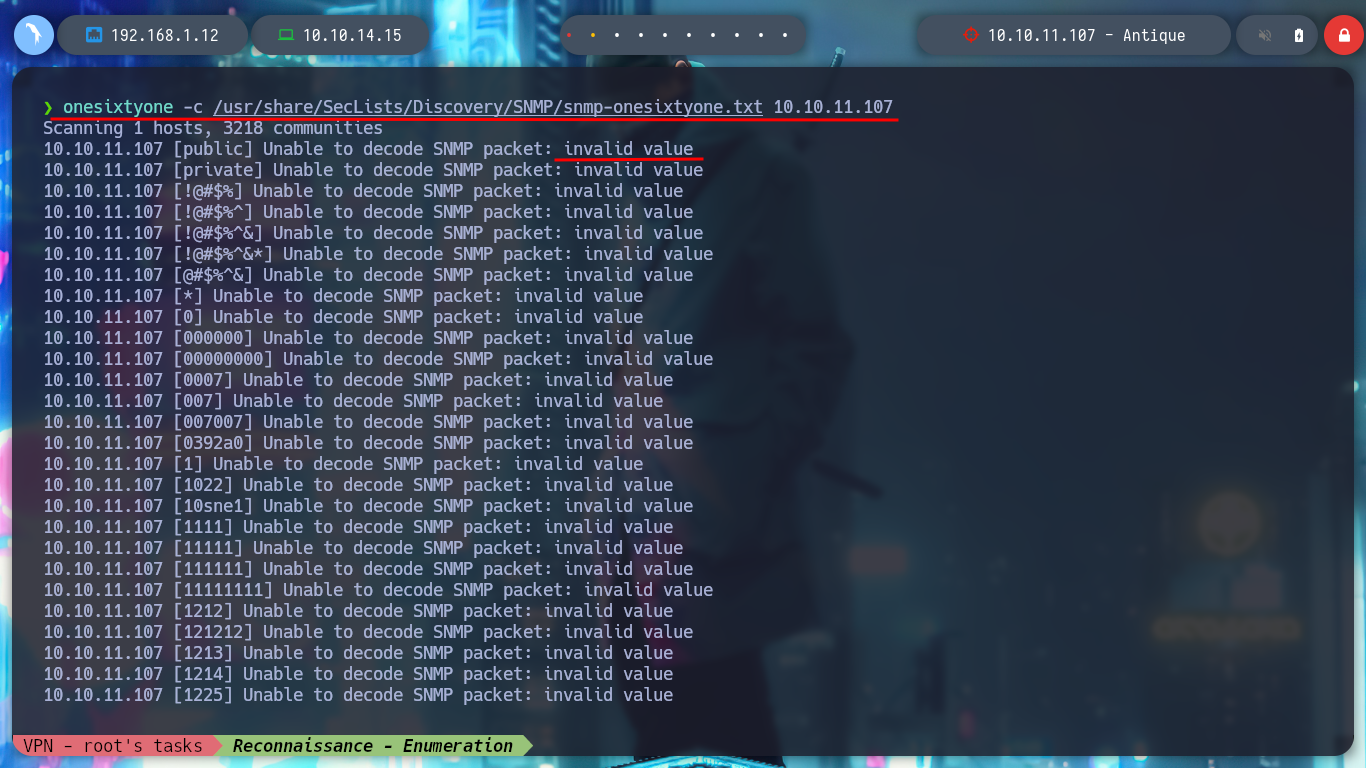
Task: Click the snmp-onesixtyone.txt wordlist path
Action: [488, 106]
